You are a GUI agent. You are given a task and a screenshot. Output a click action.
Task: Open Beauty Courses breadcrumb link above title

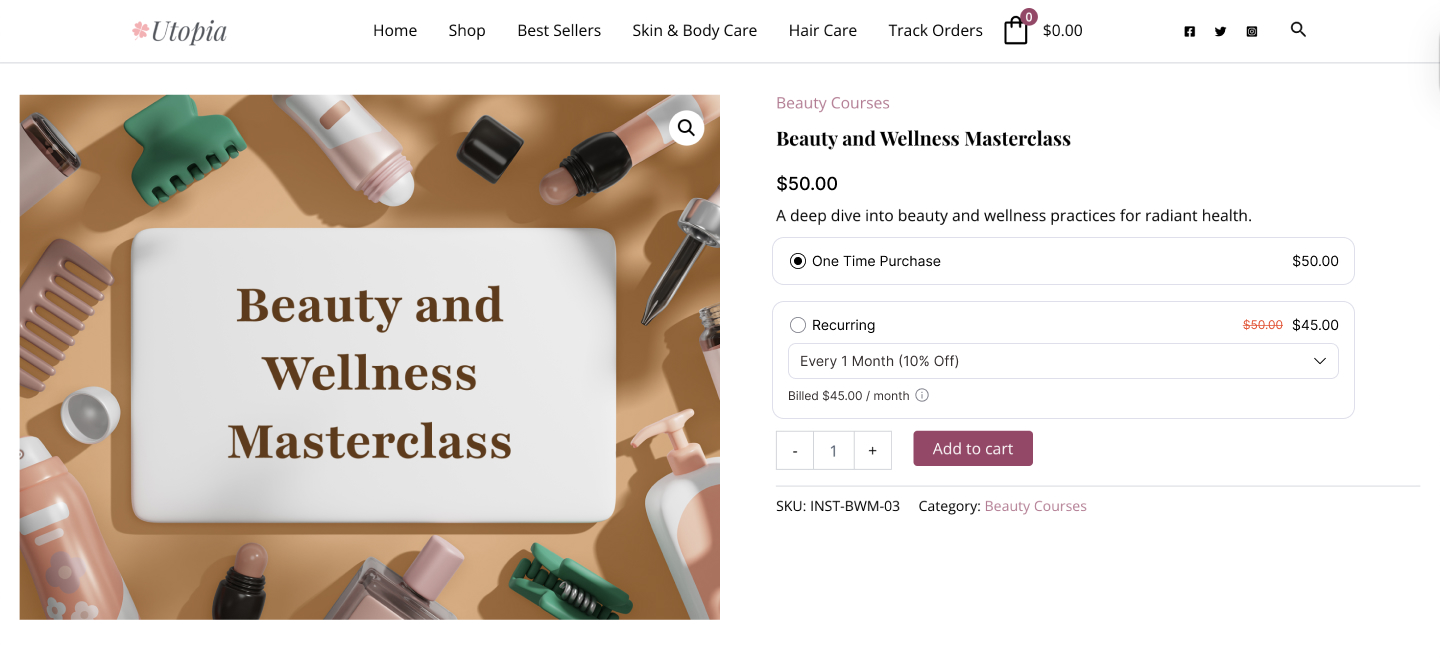[x=833, y=103]
